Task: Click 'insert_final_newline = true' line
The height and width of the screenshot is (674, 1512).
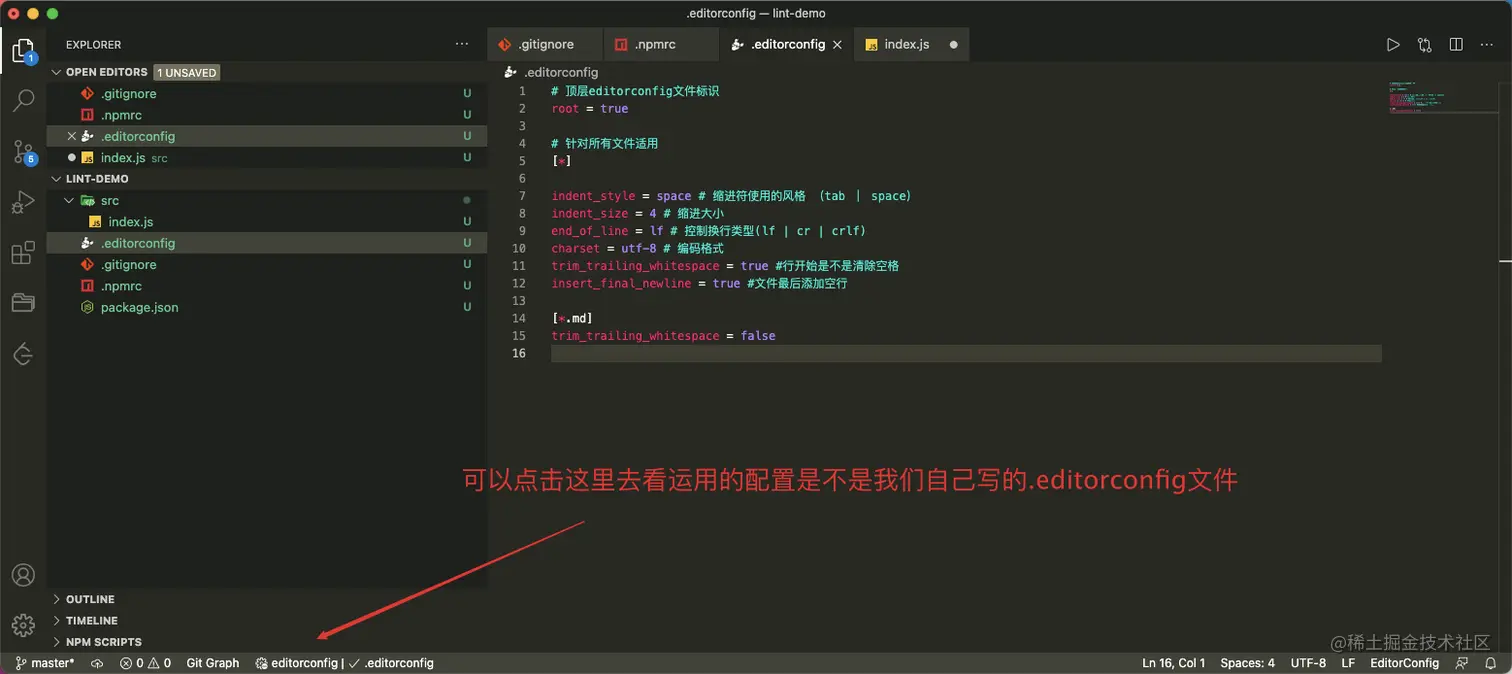Action: point(646,283)
